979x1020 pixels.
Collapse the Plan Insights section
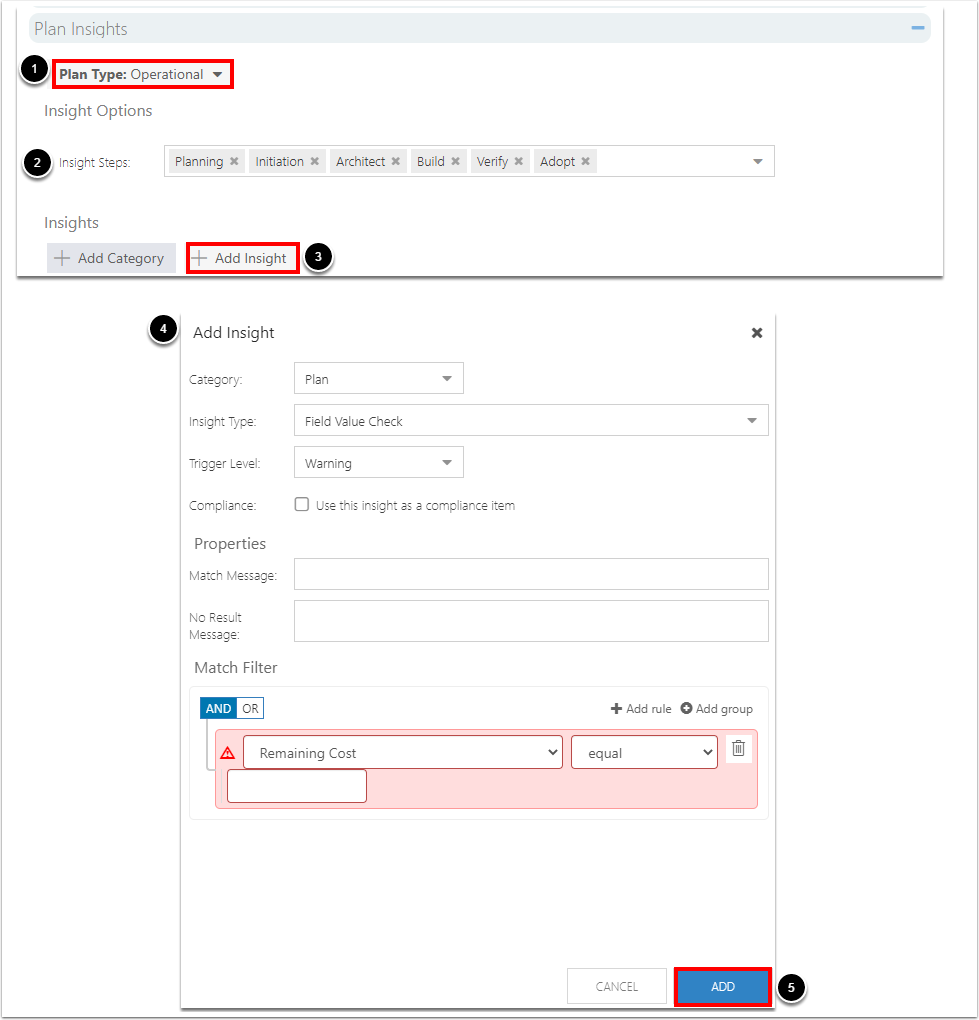click(x=918, y=28)
